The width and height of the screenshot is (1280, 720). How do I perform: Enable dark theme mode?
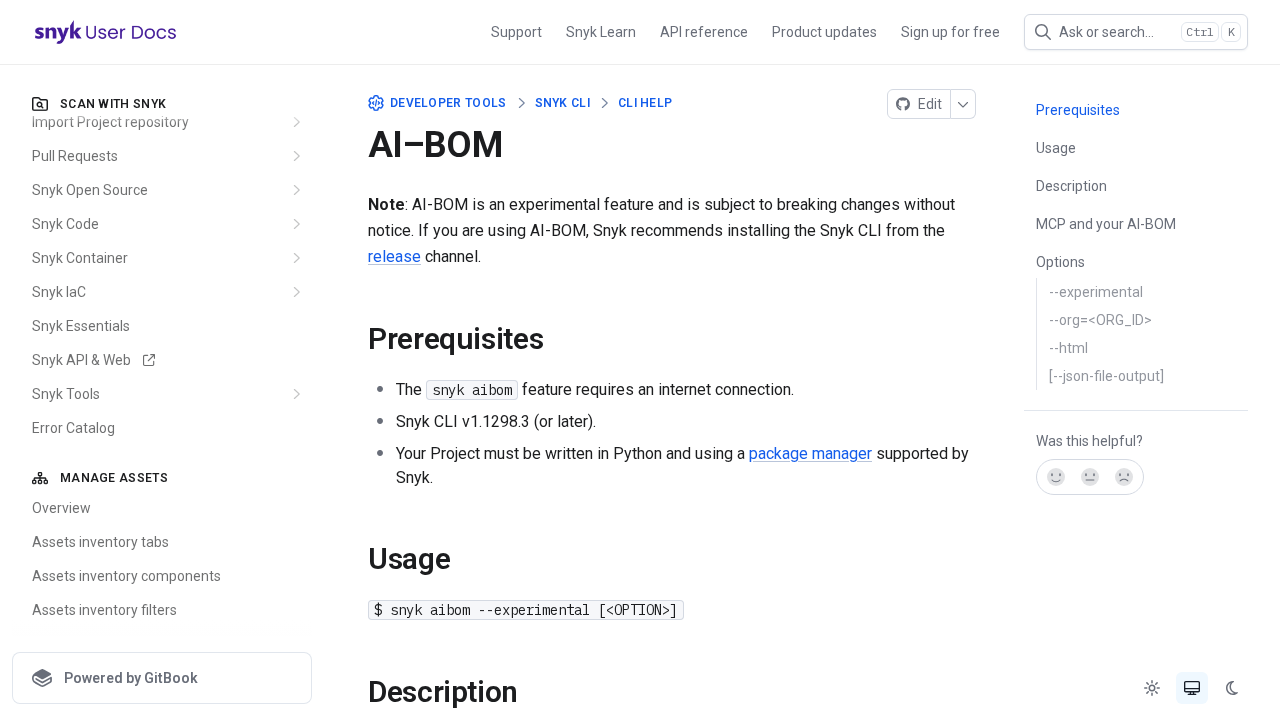pos(1229,687)
